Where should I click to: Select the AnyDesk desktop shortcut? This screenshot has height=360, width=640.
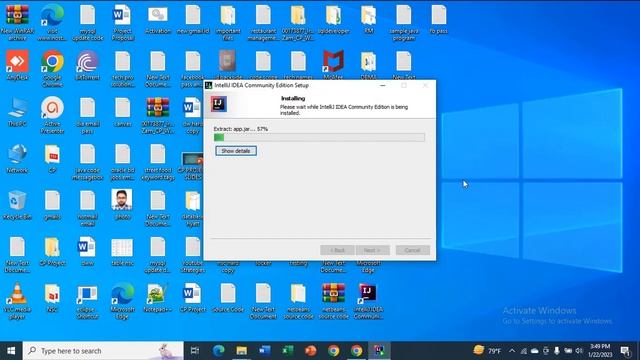[17, 66]
